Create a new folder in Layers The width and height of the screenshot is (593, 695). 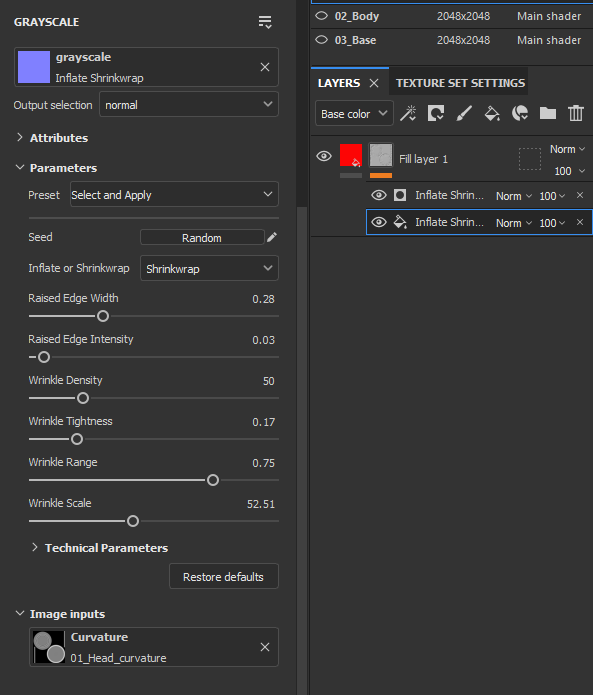pyautogui.click(x=548, y=113)
